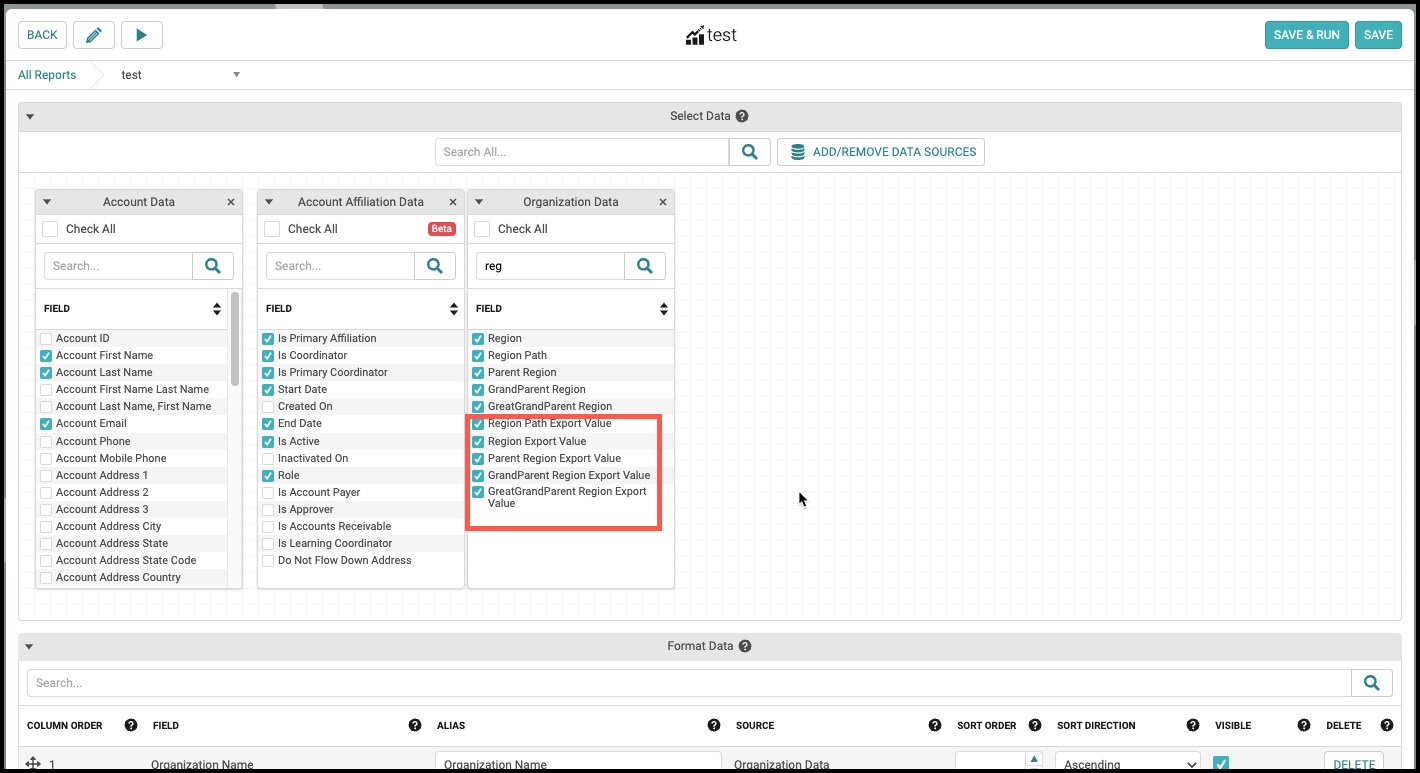
Task: Open the All Reports breadcrumb link
Action: click(x=47, y=75)
